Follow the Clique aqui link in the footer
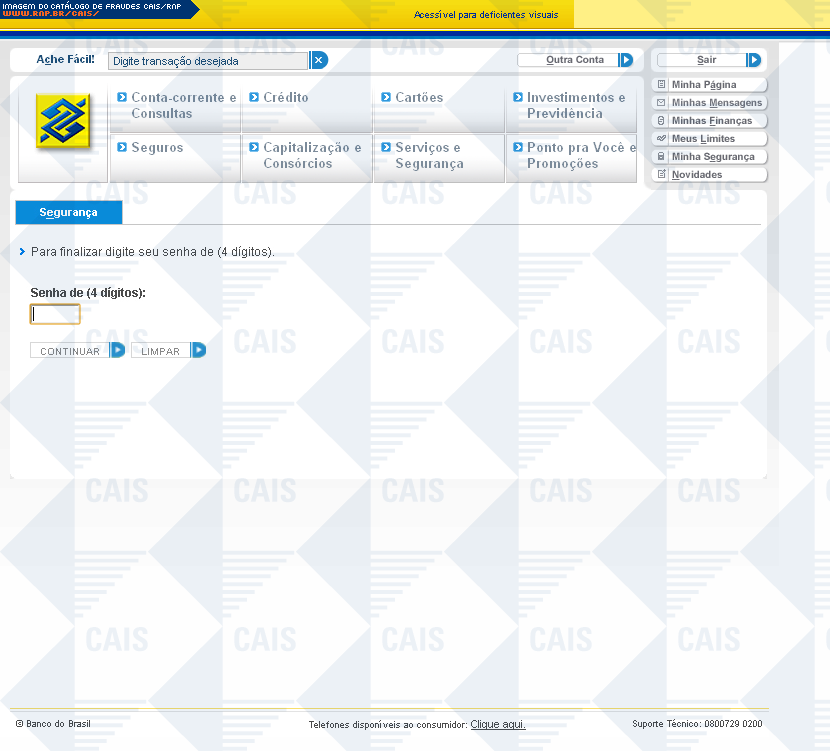Screen dimensions: 830x751 497,724
